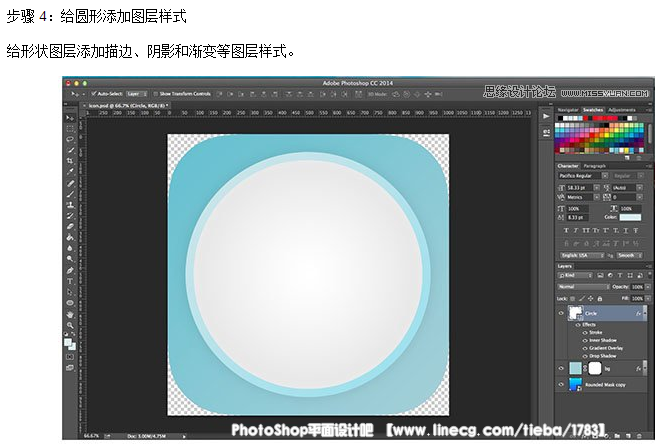
Task: Select the Lasso tool
Action: pyautogui.click(x=69, y=139)
